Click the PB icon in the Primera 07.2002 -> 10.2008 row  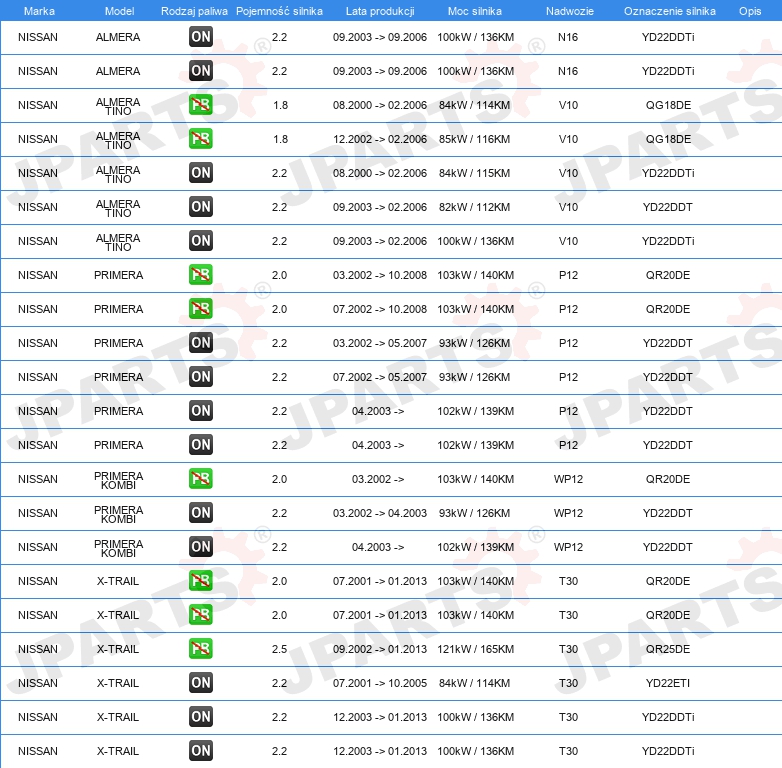200,308
